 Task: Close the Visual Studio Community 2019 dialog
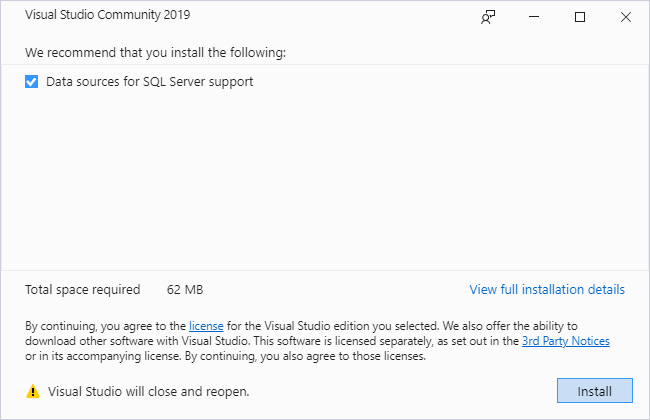[626, 17]
